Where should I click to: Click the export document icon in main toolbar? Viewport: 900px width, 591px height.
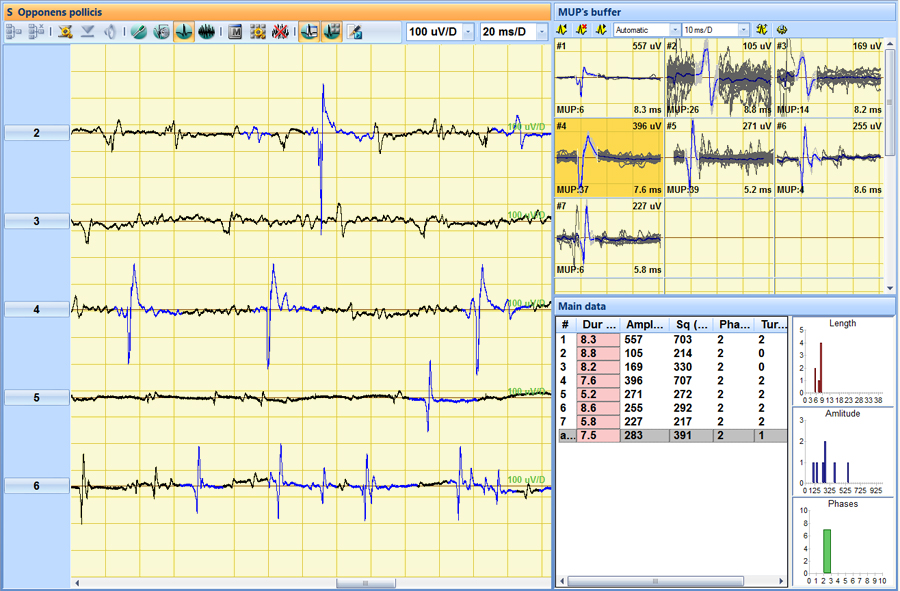(x=355, y=32)
